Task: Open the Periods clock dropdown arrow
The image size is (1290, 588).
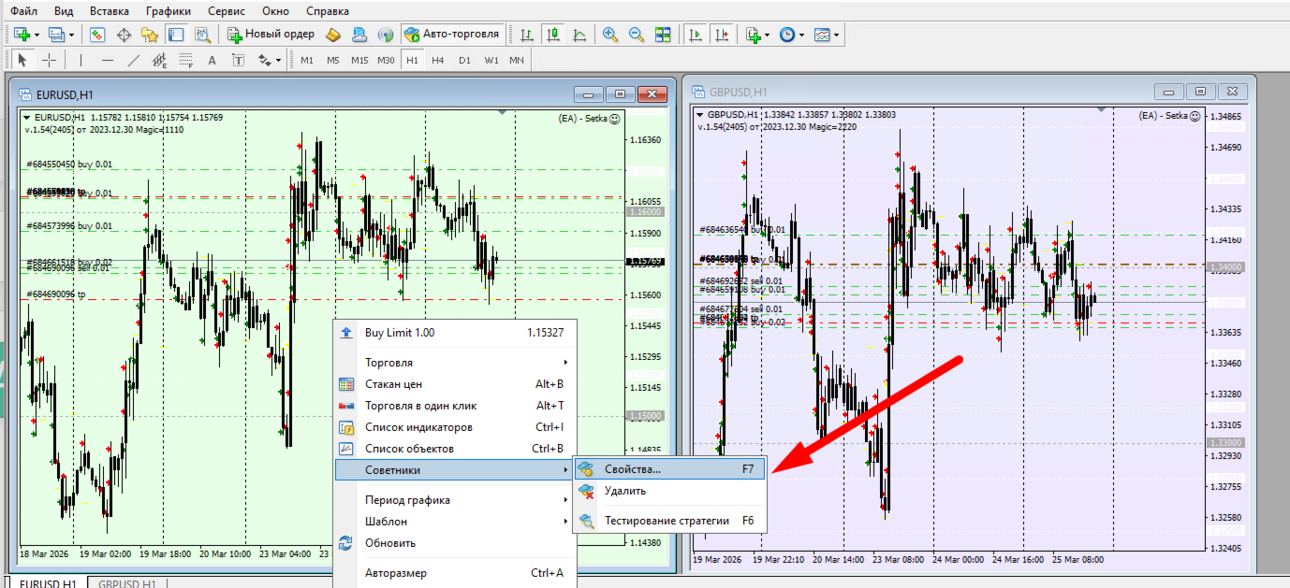Action: coord(802,35)
